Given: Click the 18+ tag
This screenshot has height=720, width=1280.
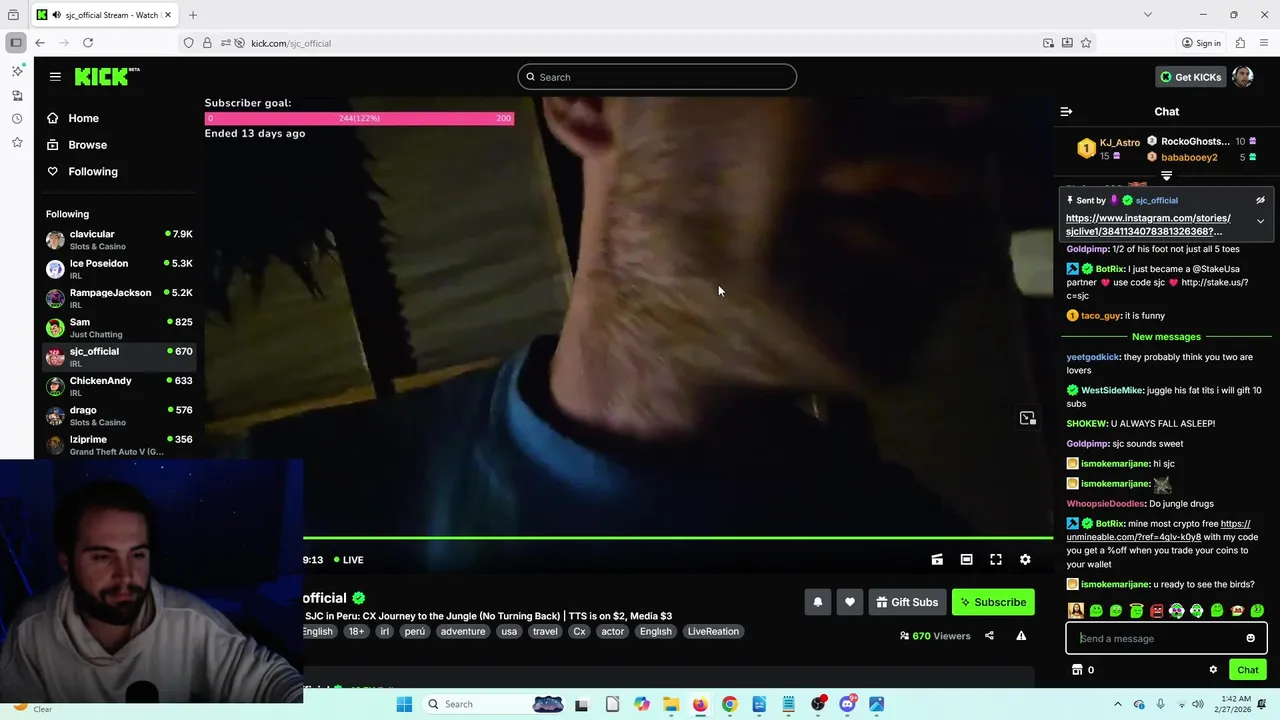Looking at the screenshot, I should tap(356, 631).
